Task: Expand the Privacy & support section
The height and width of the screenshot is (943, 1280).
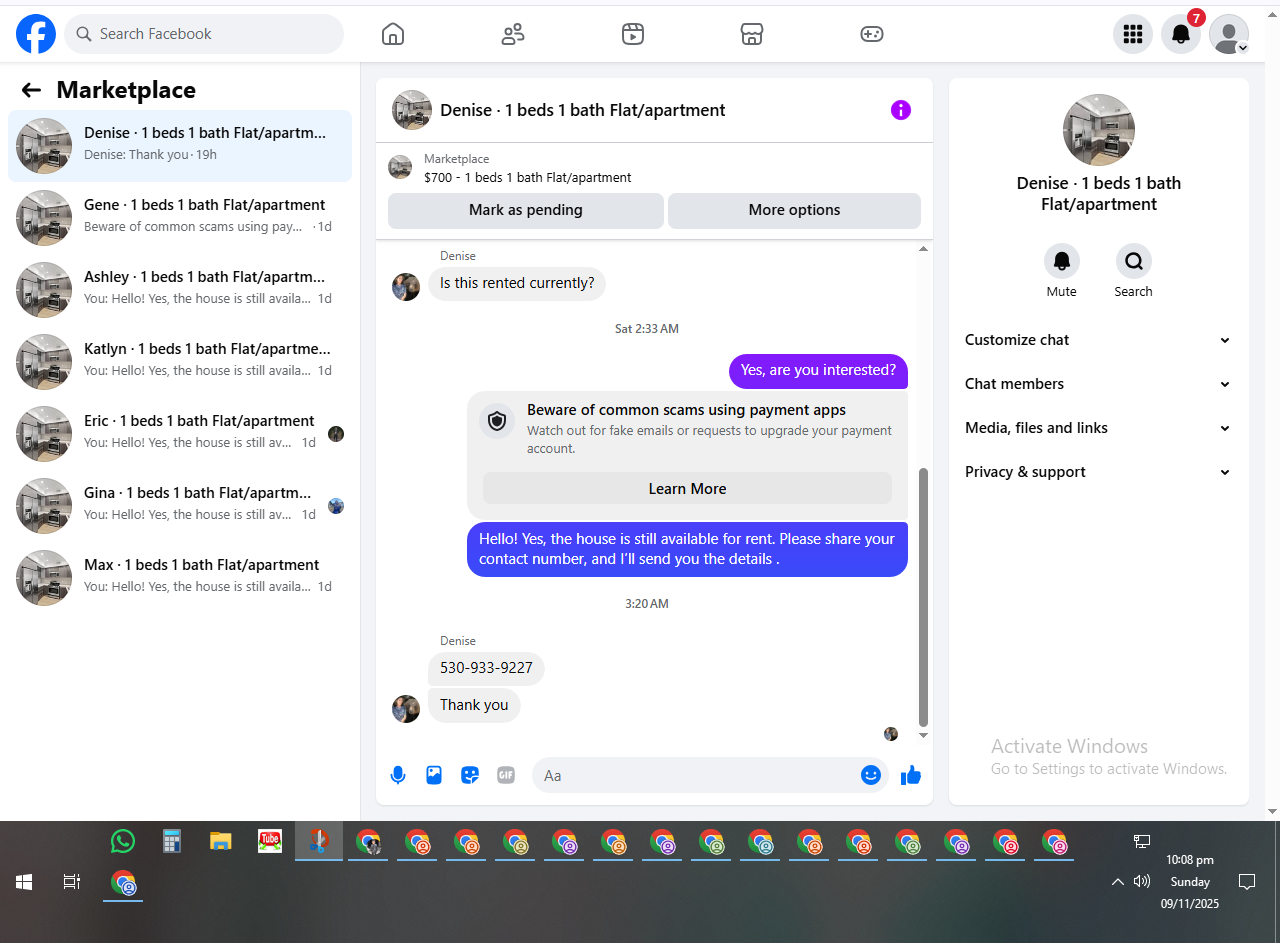Action: point(1099,472)
